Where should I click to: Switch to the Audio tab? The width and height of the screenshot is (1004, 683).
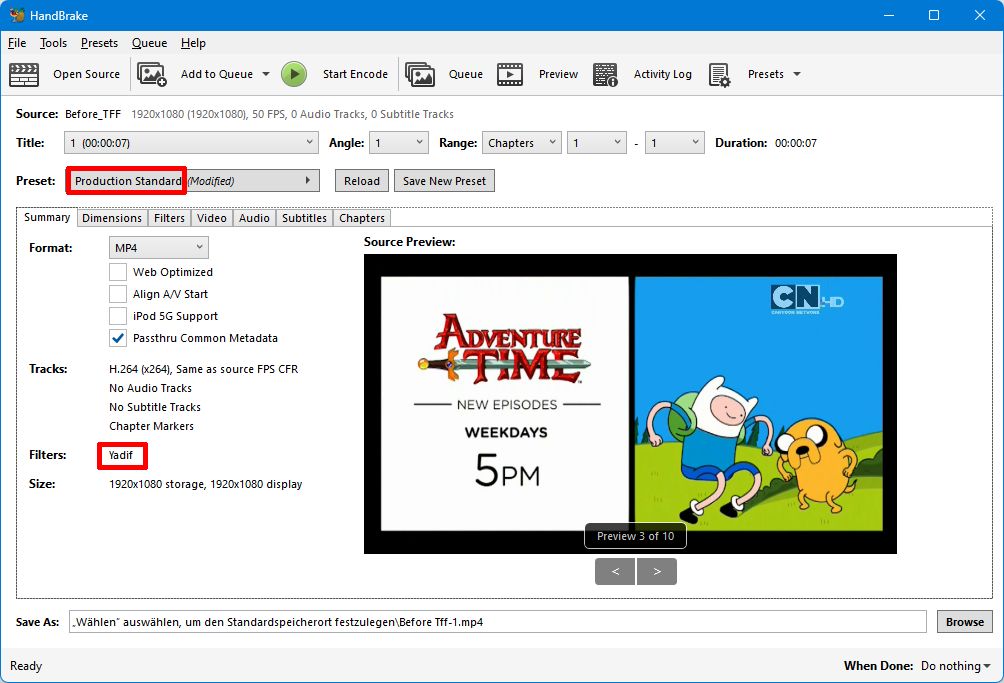coord(254,218)
